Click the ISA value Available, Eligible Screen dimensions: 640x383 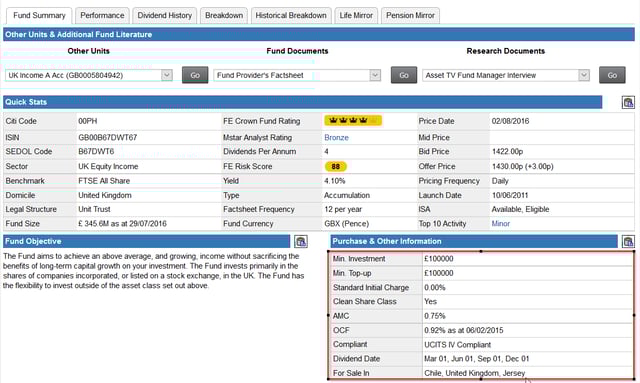coord(520,209)
